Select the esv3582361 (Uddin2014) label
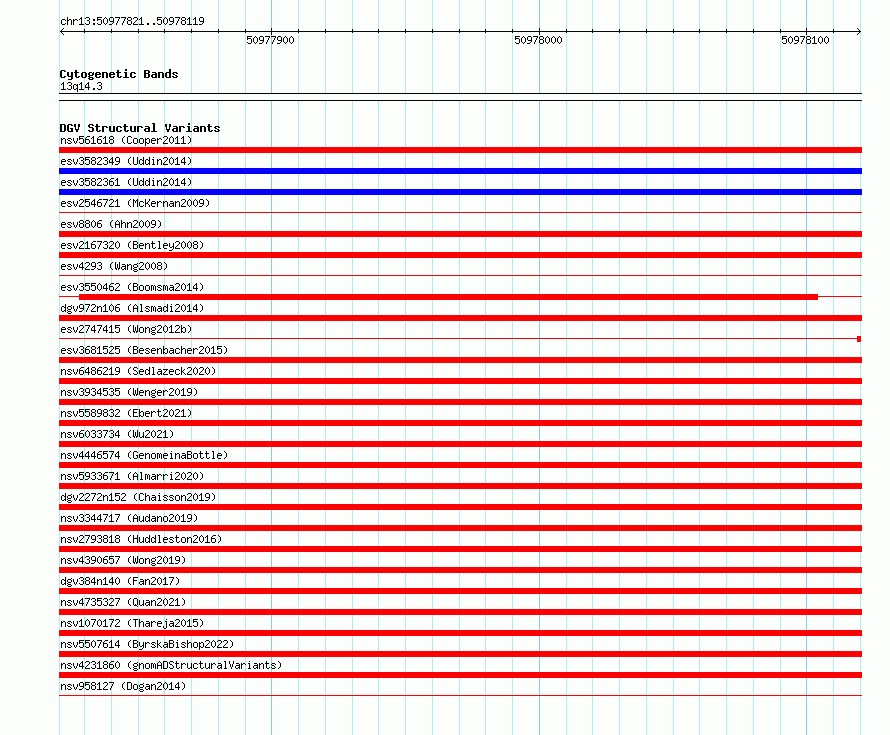The width and height of the screenshot is (890, 735). pos(126,182)
